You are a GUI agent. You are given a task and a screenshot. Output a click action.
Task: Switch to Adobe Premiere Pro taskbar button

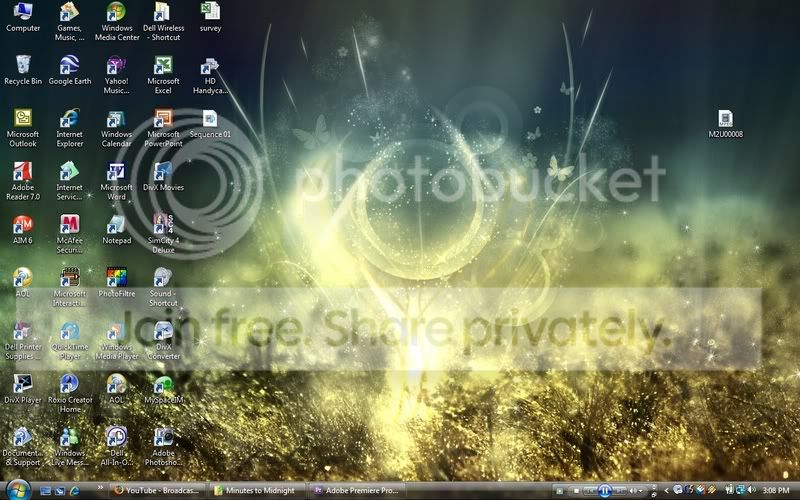pos(356,491)
